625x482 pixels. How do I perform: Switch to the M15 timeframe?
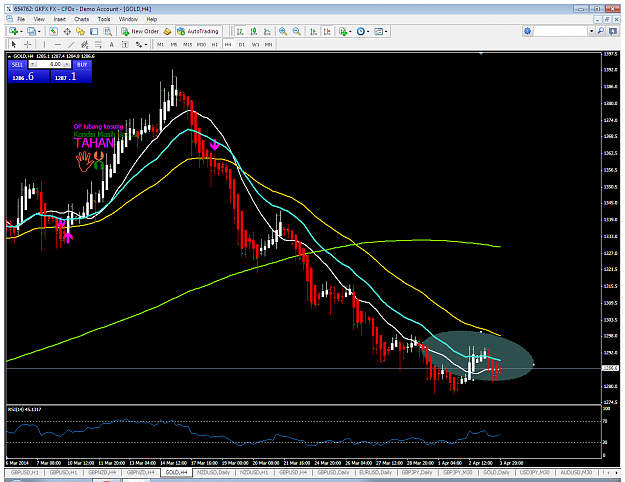point(187,45)
